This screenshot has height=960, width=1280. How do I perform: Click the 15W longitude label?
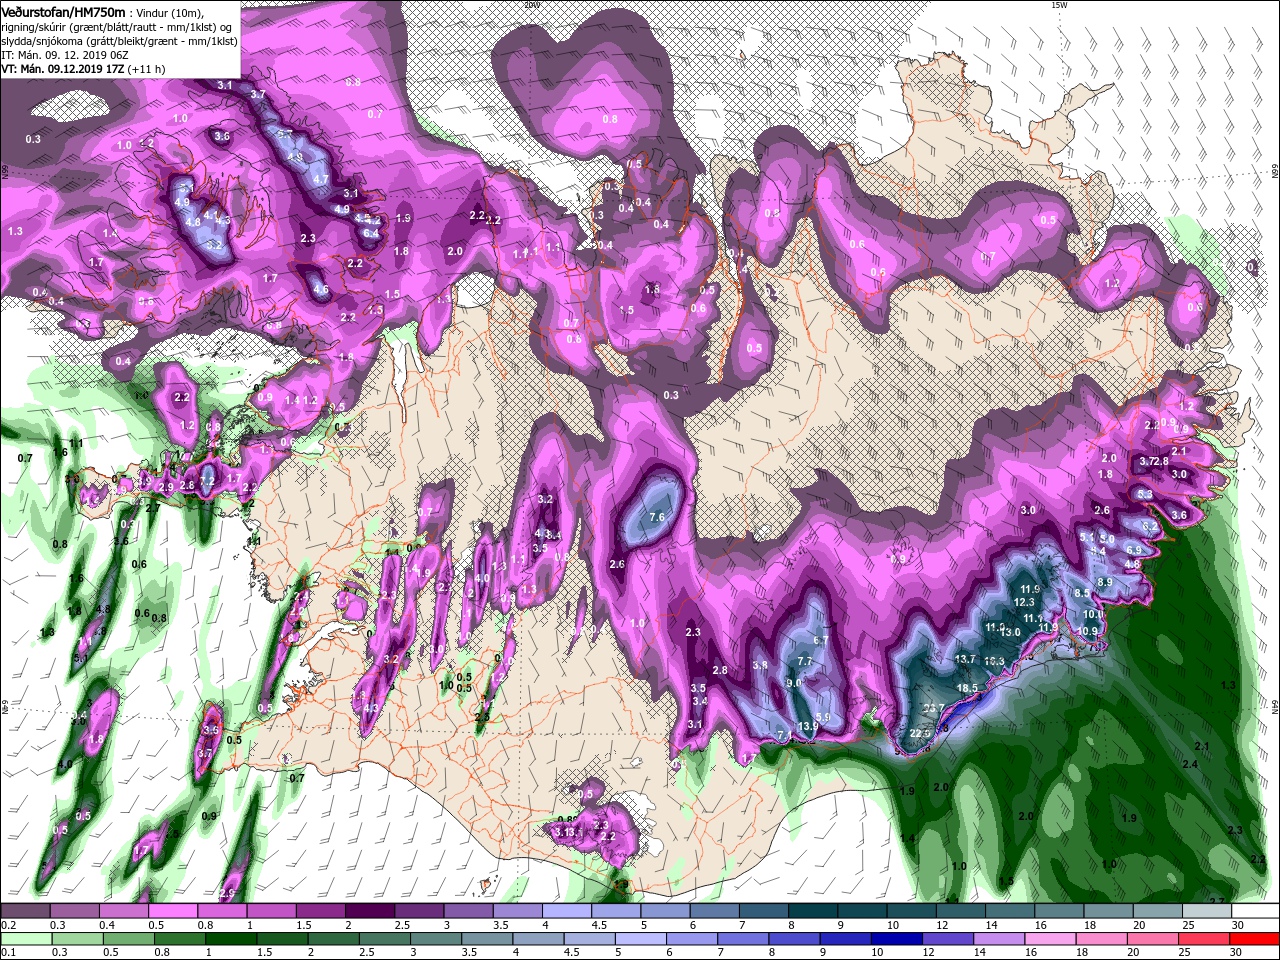pos(1059,5)
